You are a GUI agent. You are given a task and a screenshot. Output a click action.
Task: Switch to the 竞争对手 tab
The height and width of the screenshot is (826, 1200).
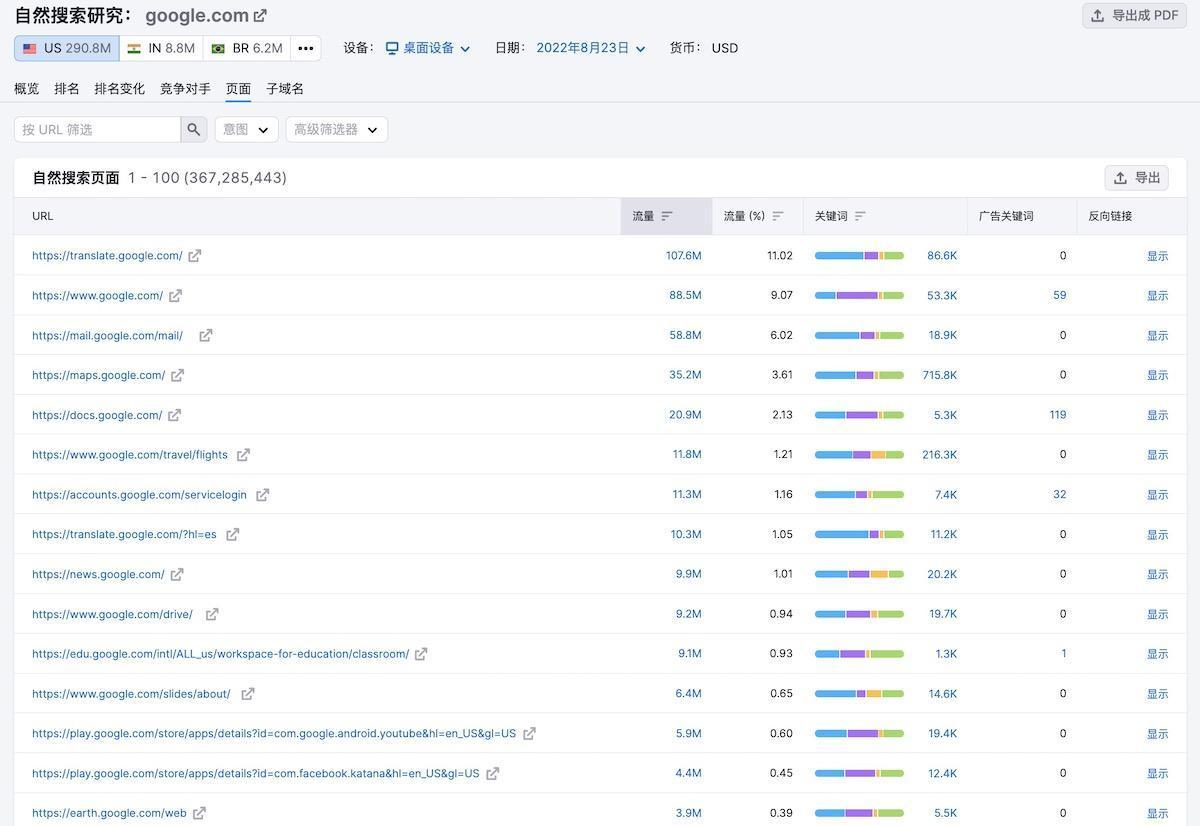tap(185, 89)
